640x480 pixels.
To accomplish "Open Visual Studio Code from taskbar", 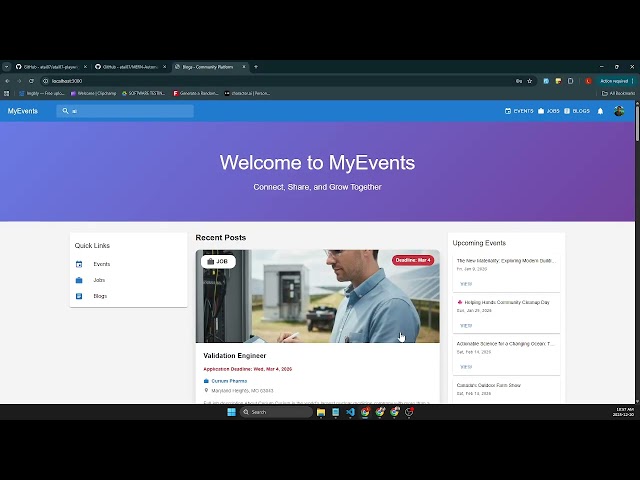I will [350, 412].
